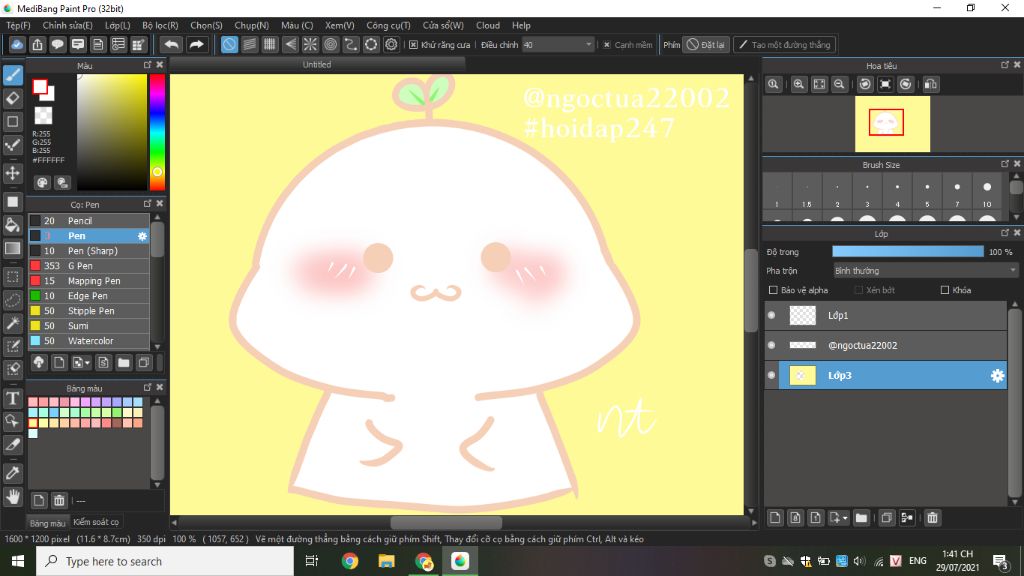Image resolution: width=1024 pixels, height=576 pixels.
Task: Select Pencil brush
Action: [89, 221]
